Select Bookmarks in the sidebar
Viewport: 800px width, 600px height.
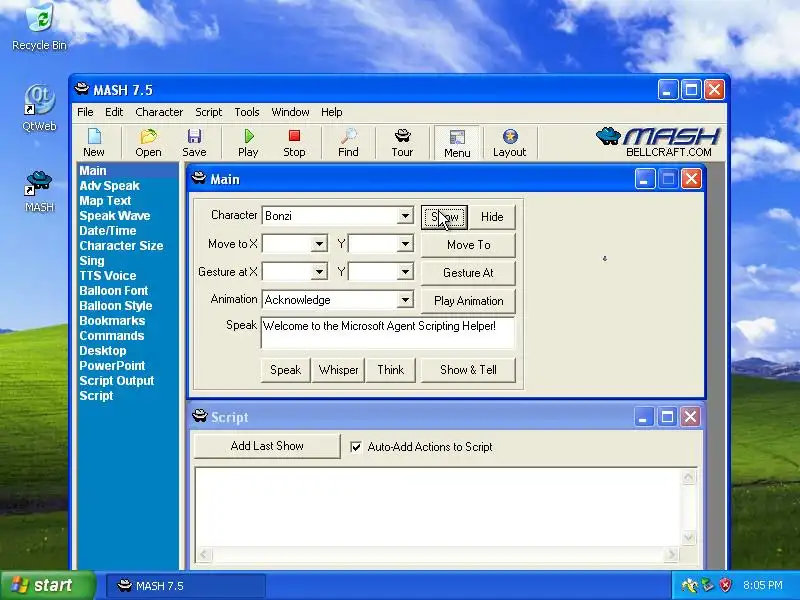click(x=112, y=321)
